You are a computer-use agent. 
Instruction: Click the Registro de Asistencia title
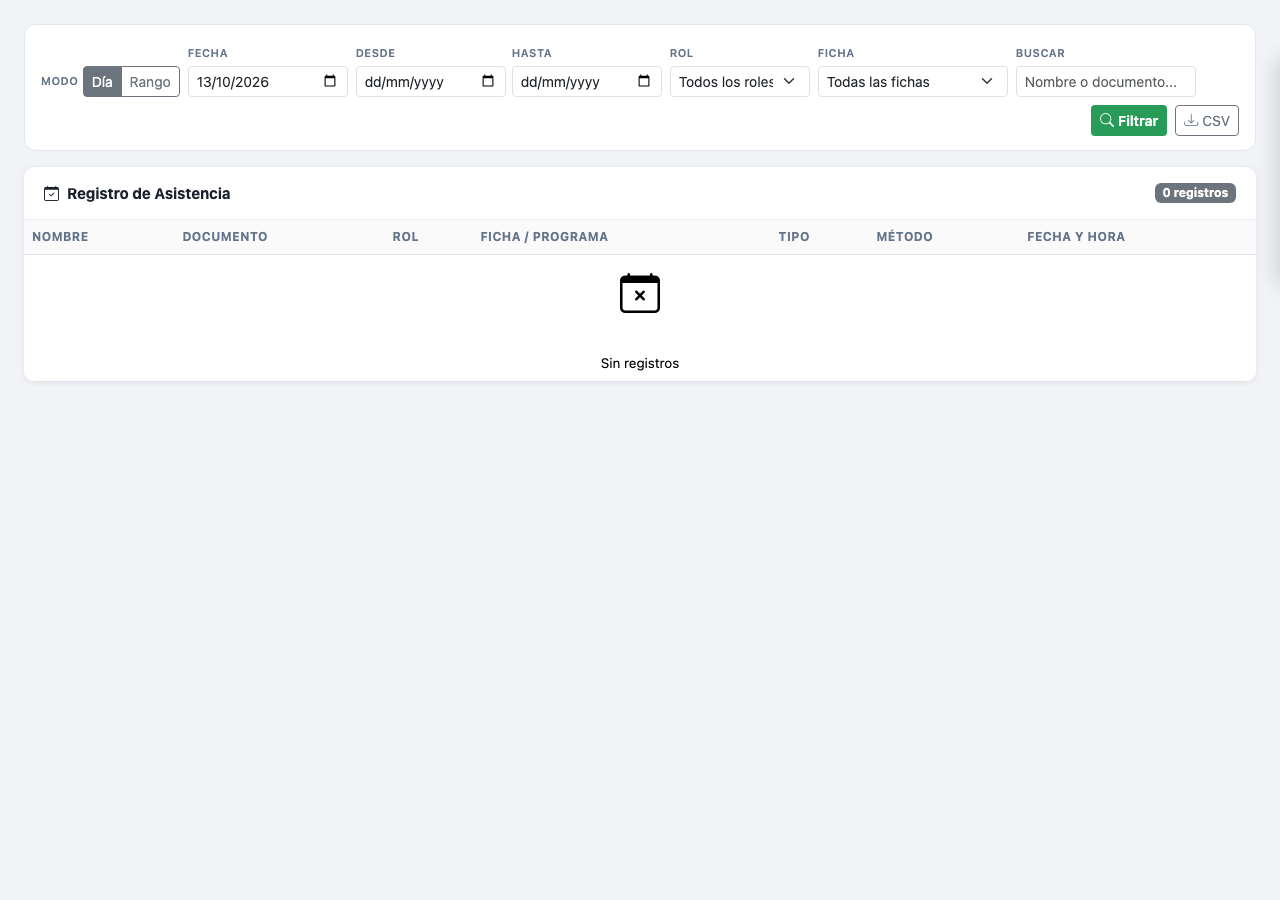[149, 194]
